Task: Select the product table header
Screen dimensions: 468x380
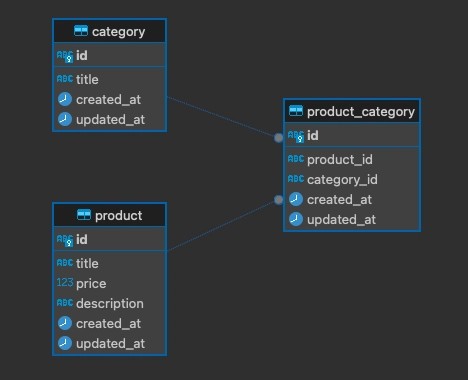Action: pyautogui.click(x=110, y=215)
